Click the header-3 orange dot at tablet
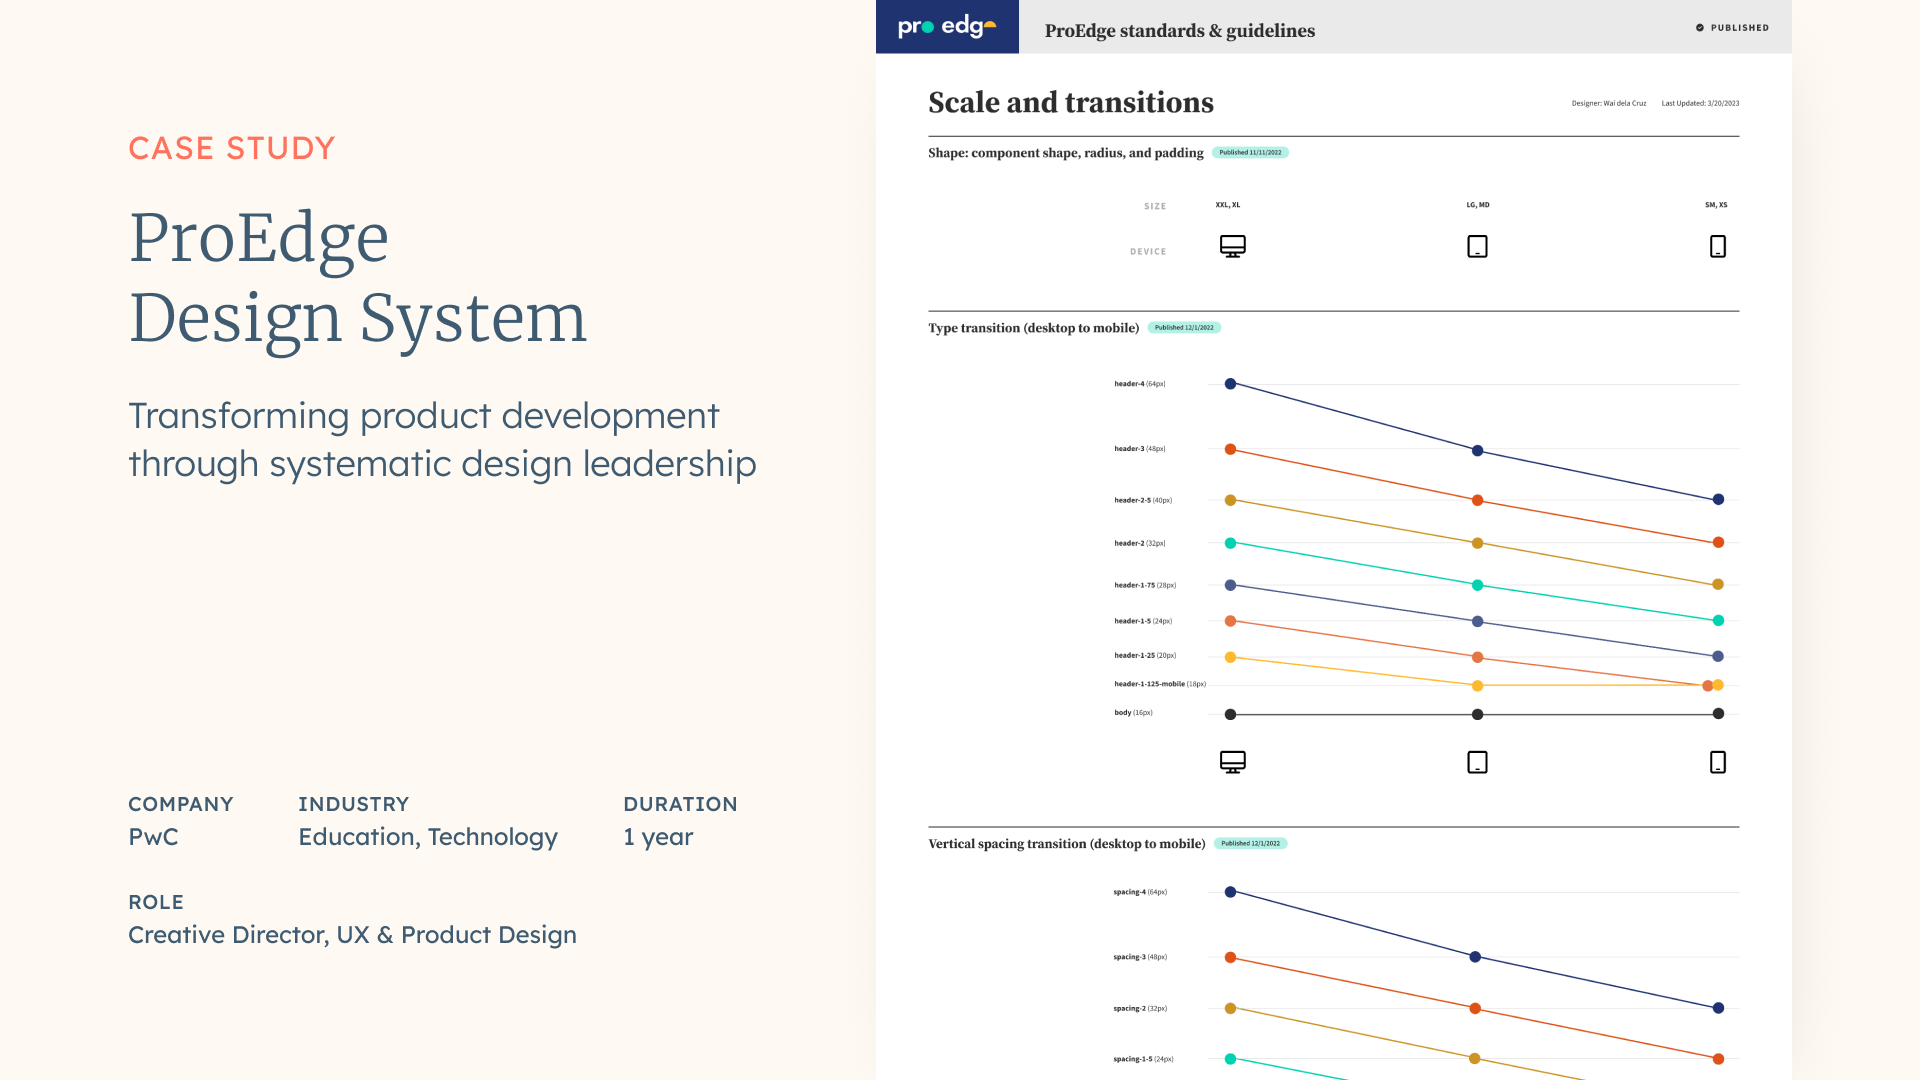The width and height of the screenshot is (1920, 1080). (x=1477, y=500)
